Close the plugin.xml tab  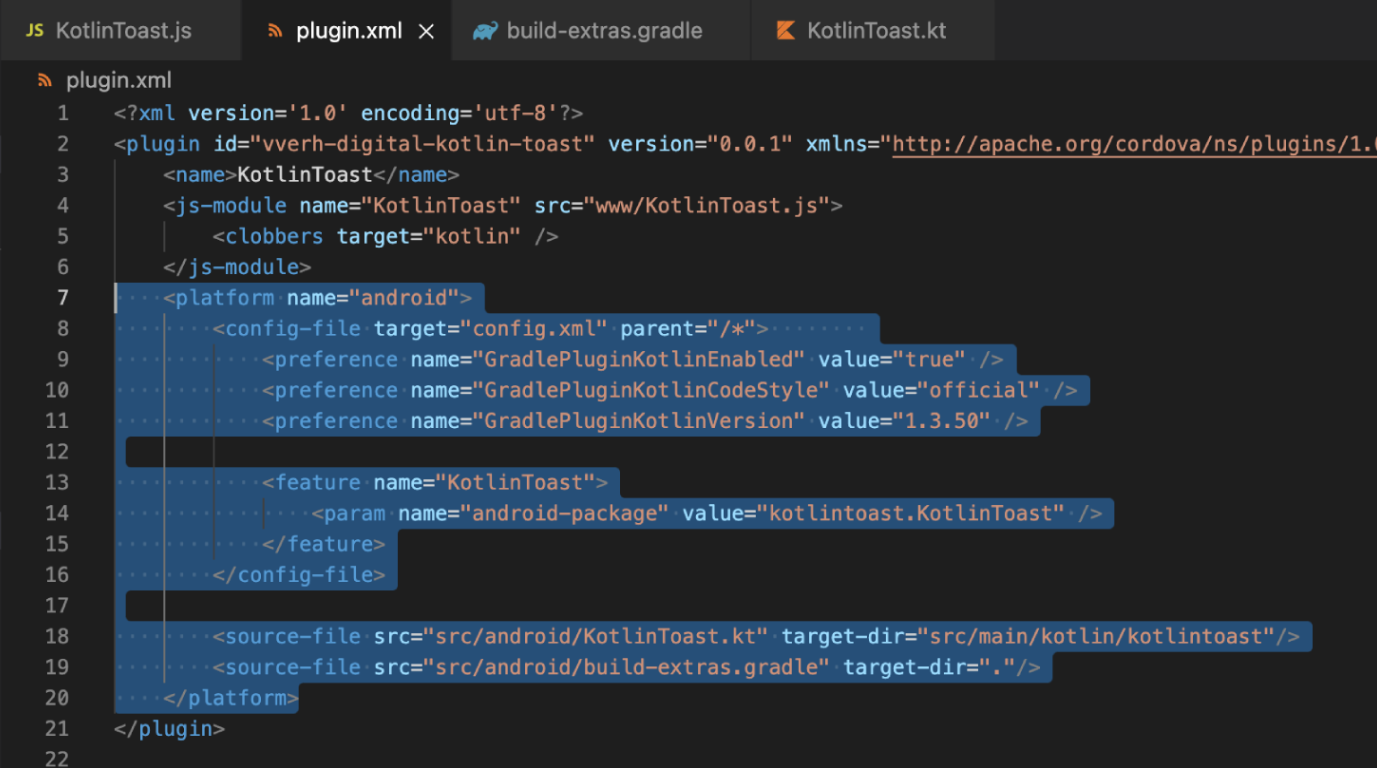426,32
